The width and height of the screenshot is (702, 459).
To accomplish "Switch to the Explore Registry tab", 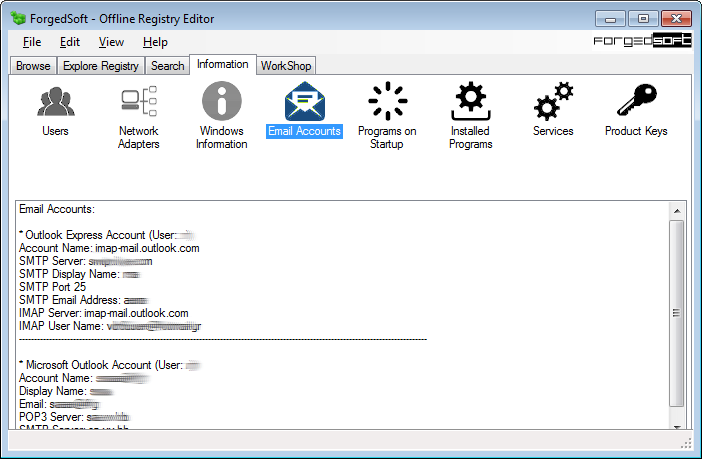I will pos(101,66).
